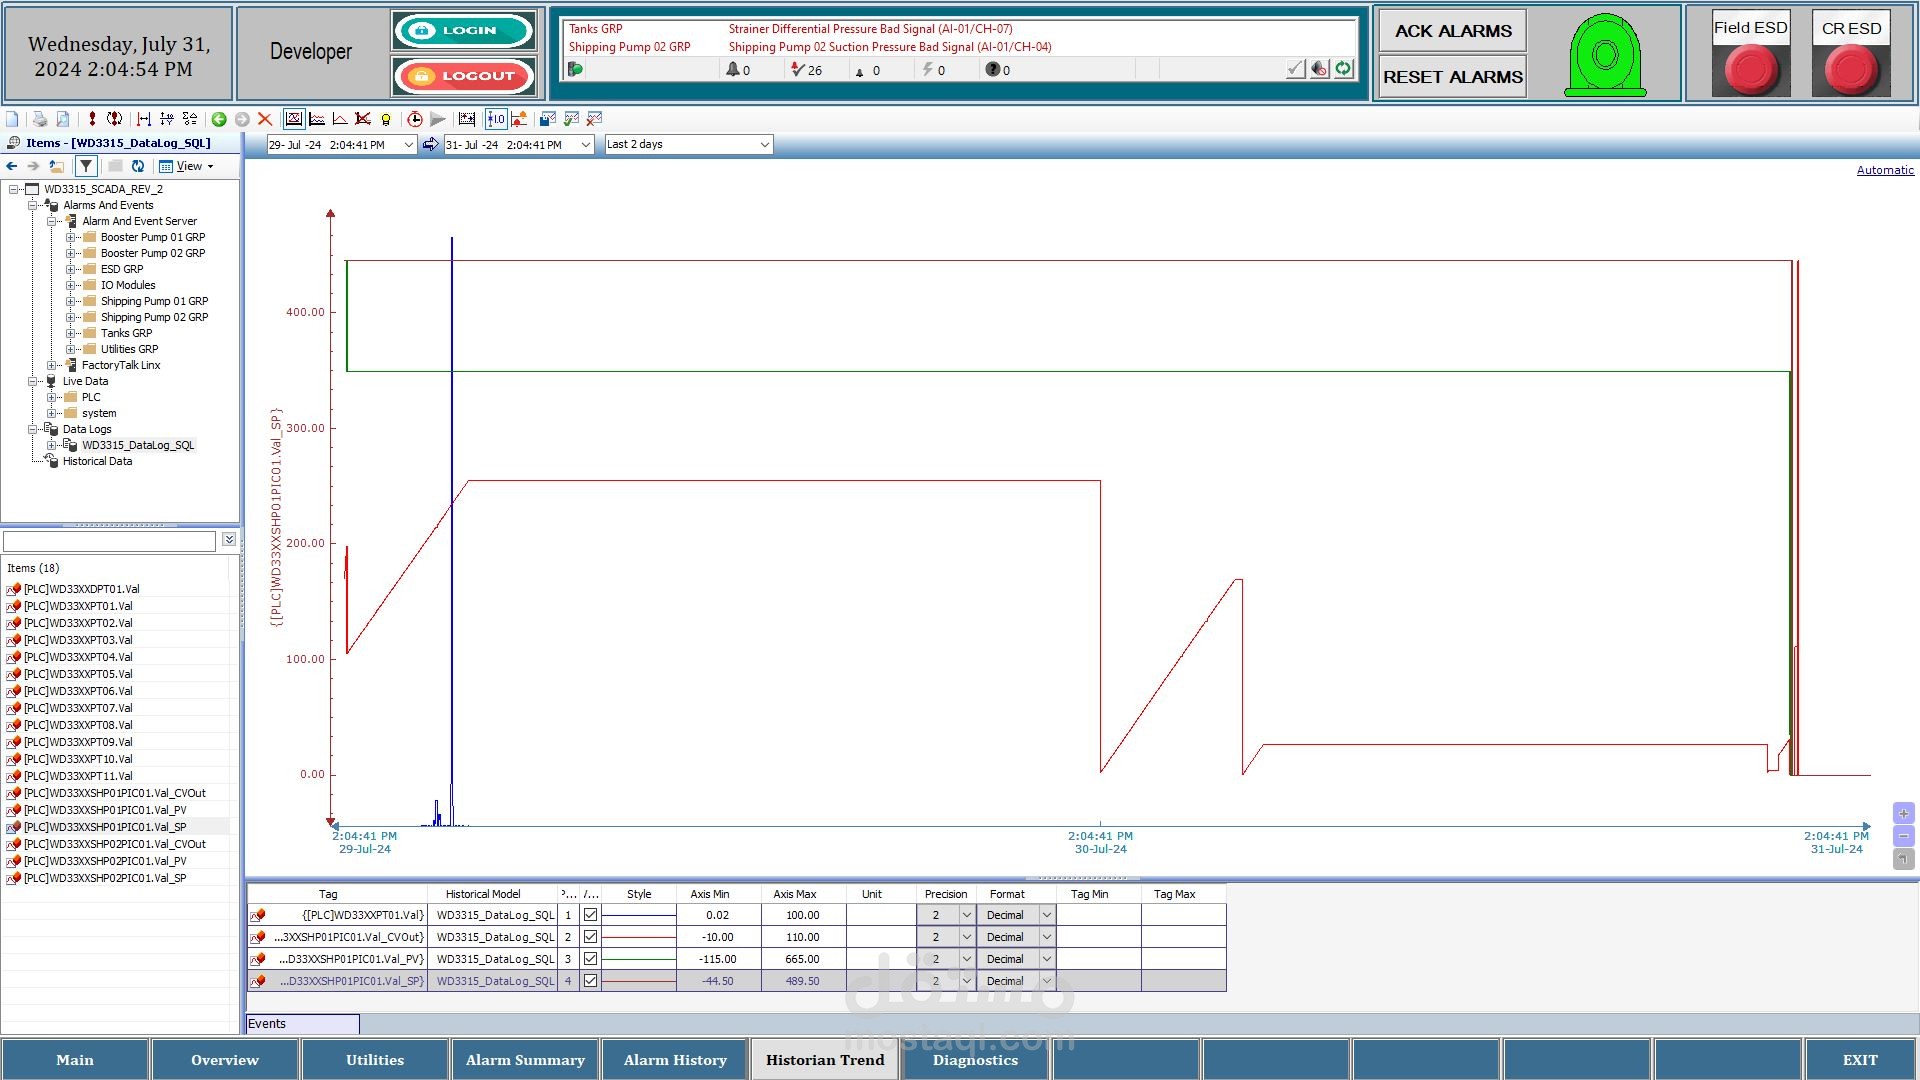Click the ACK ALARMS button
The width and height of the screenshot is (1920, 1080).
click(1452, 31)
